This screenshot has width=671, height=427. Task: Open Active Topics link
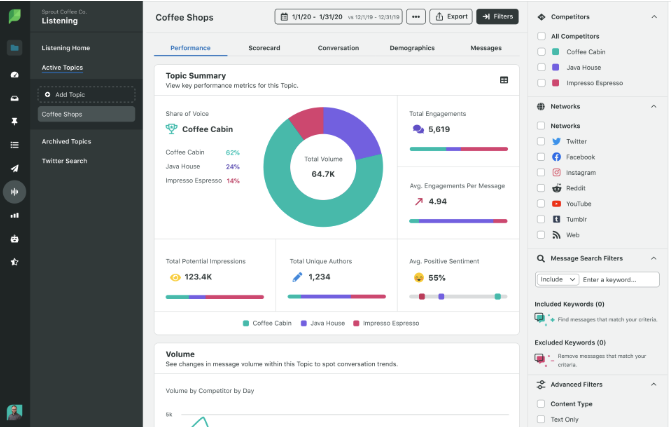coord(62,68)
